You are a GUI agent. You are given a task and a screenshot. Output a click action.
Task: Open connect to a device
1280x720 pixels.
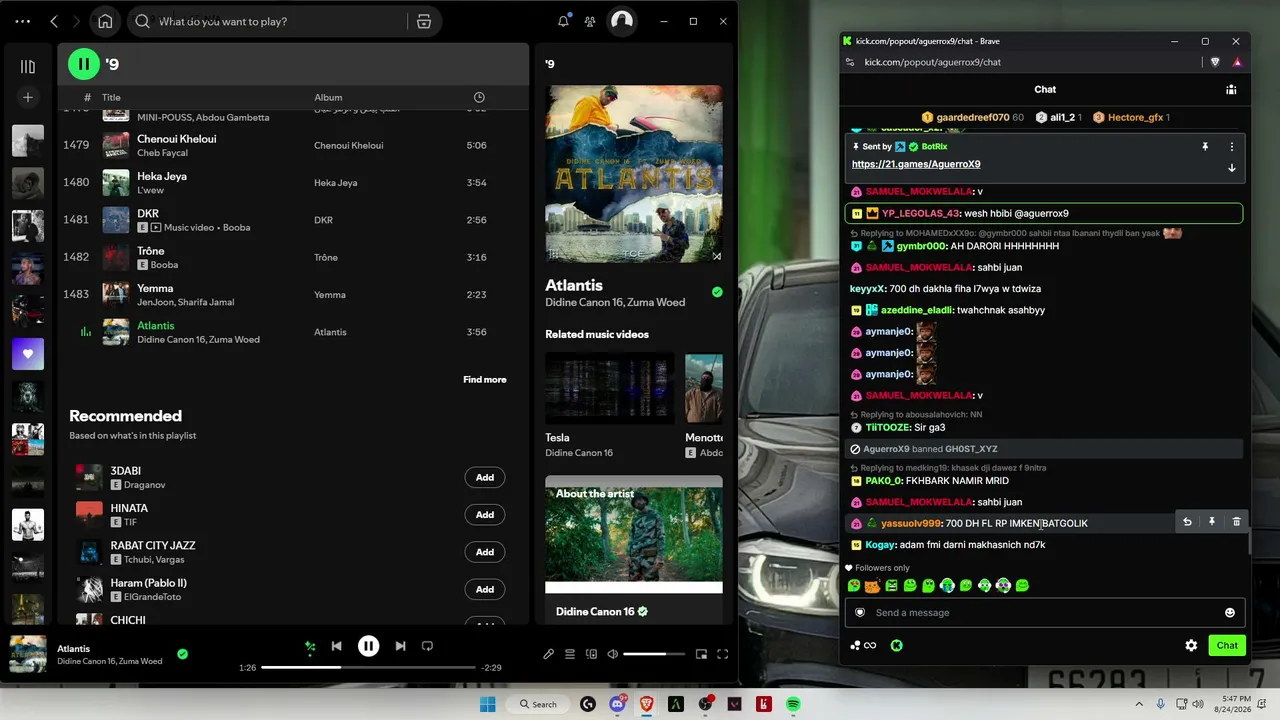(591, 654)
